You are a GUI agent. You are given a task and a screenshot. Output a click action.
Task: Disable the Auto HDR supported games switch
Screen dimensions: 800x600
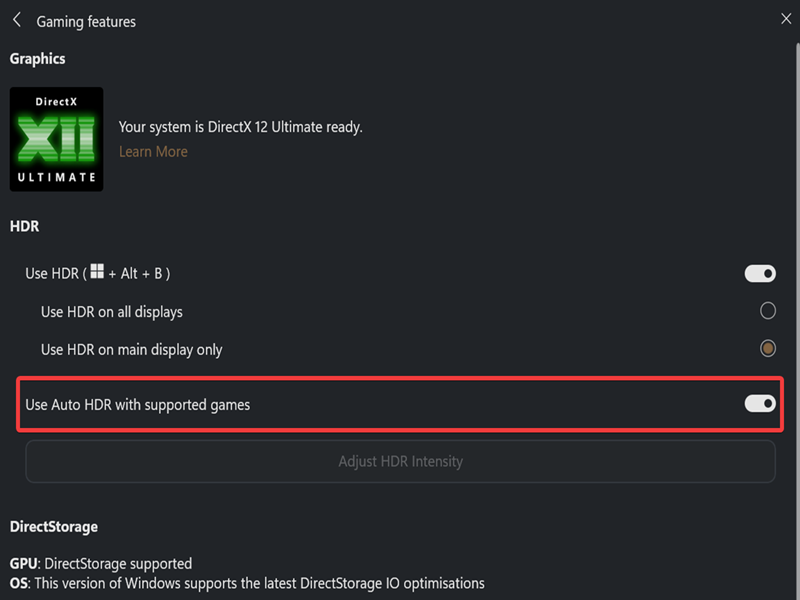[x=760, y=403]
